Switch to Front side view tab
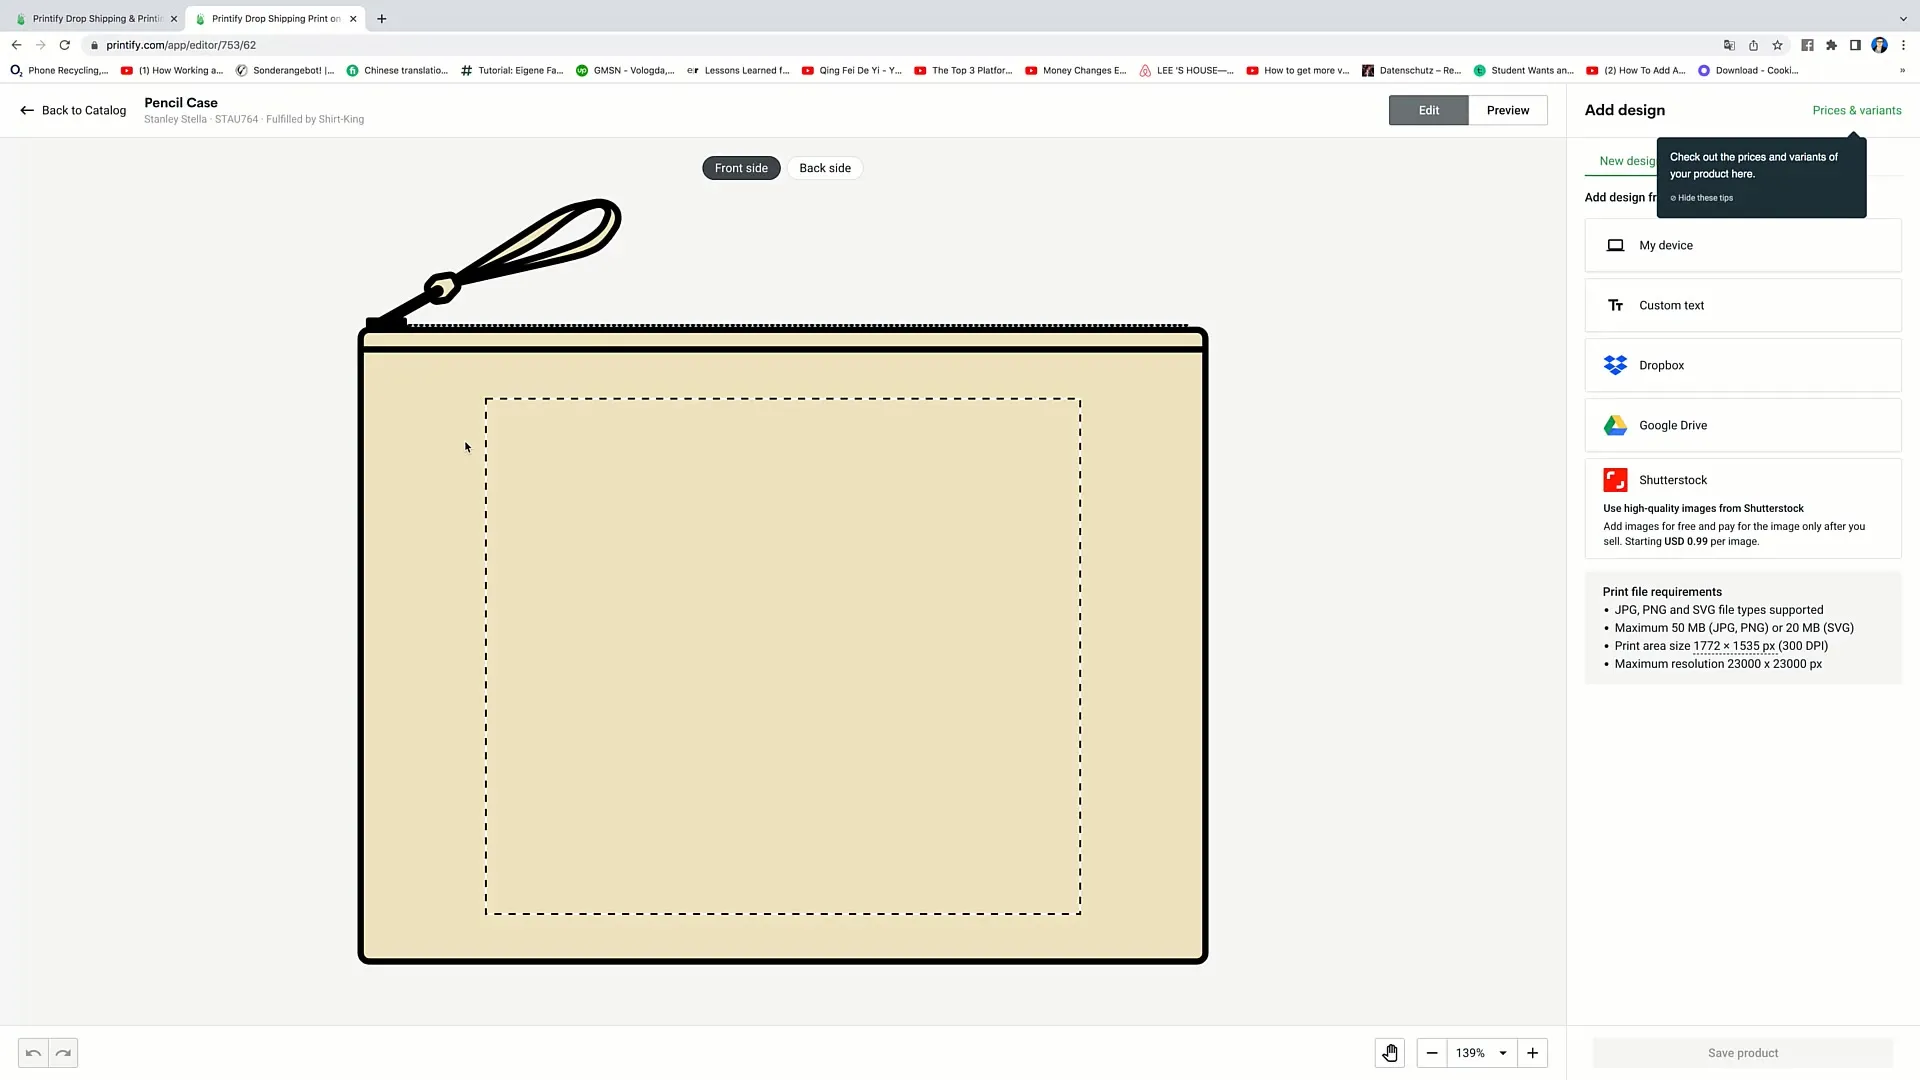The width and height of the screenshot is (1920, 1080). (740, 167)
